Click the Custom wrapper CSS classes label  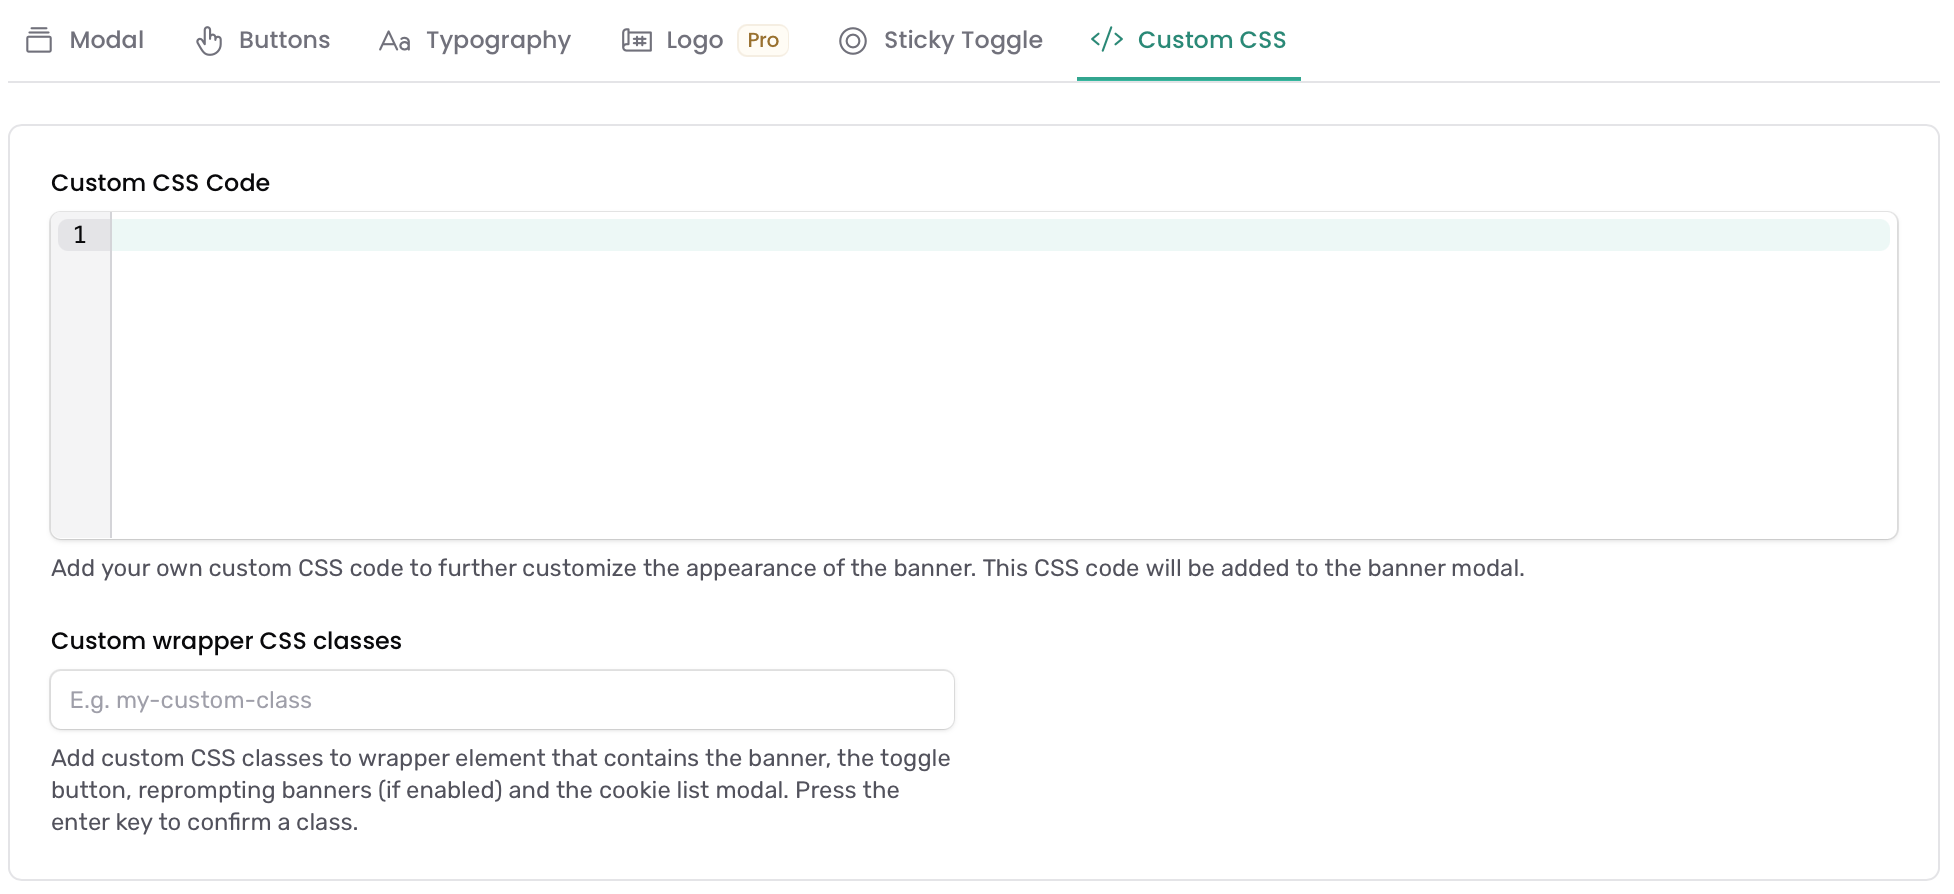(x=226, y=641)
